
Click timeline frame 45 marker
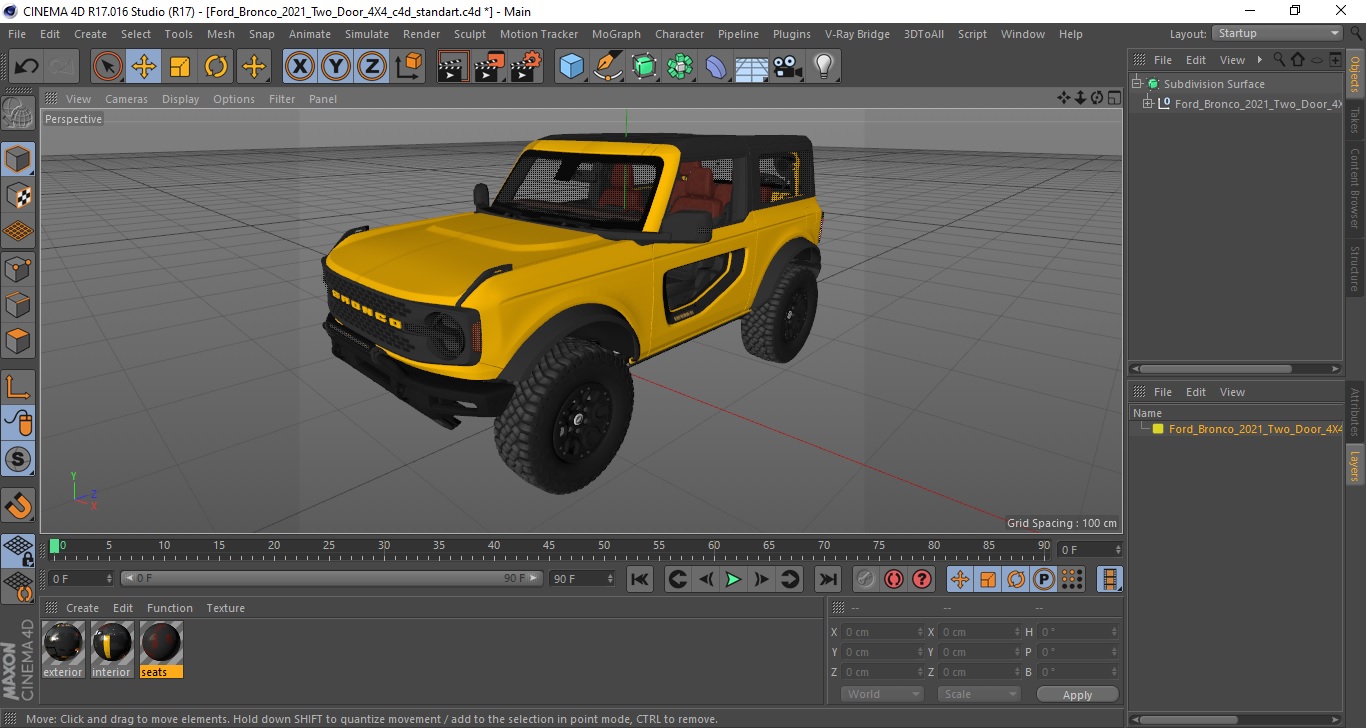[549, 547]
